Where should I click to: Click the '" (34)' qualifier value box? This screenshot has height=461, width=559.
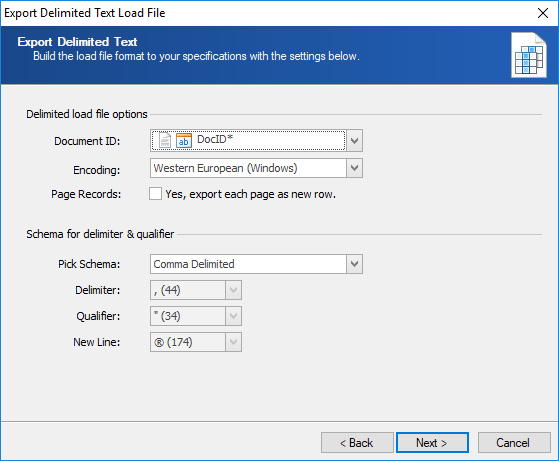click(x=188, y=316)
